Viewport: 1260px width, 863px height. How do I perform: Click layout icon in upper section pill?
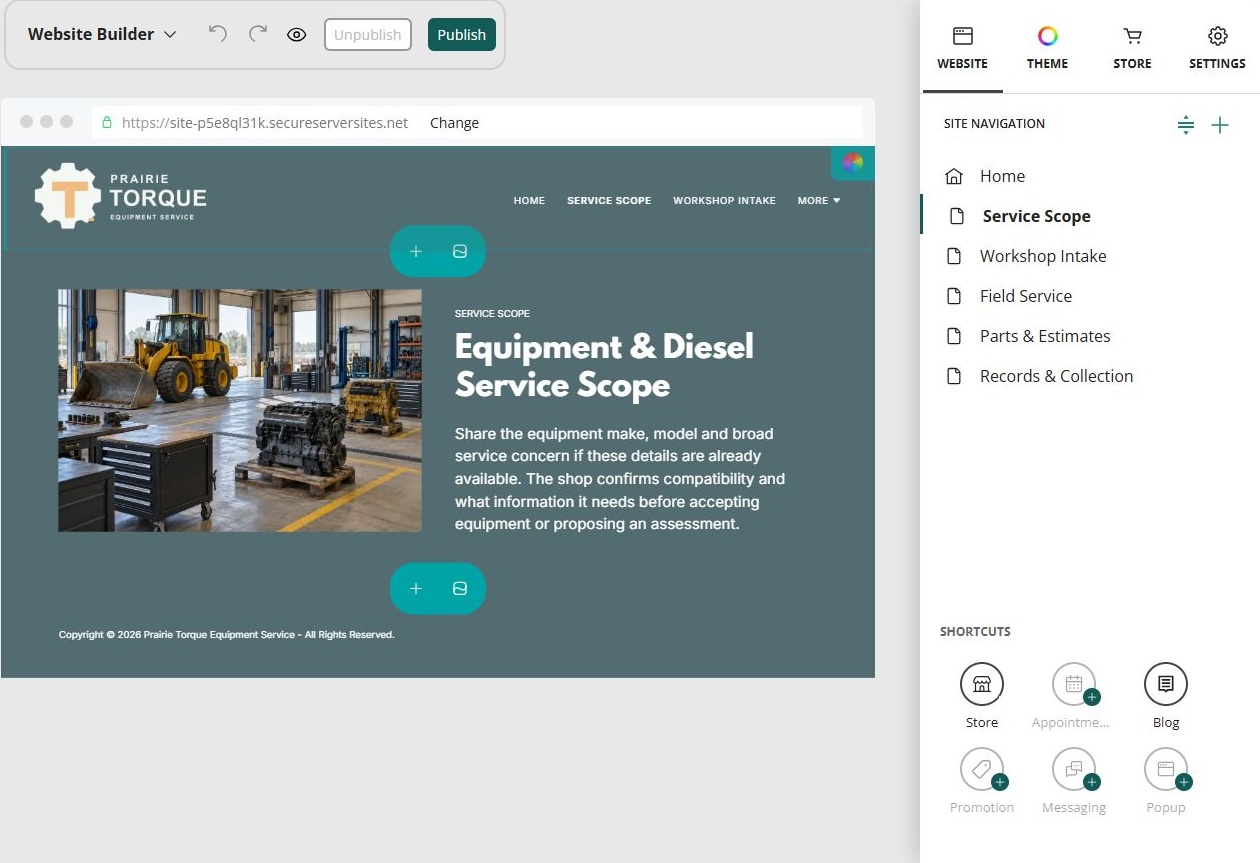460,251
